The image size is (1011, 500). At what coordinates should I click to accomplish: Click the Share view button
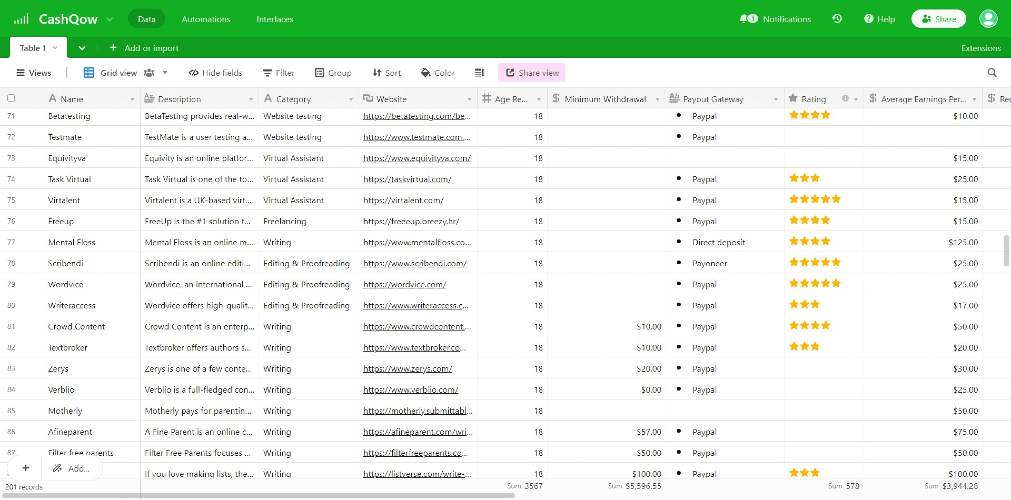tap(531, 73)
